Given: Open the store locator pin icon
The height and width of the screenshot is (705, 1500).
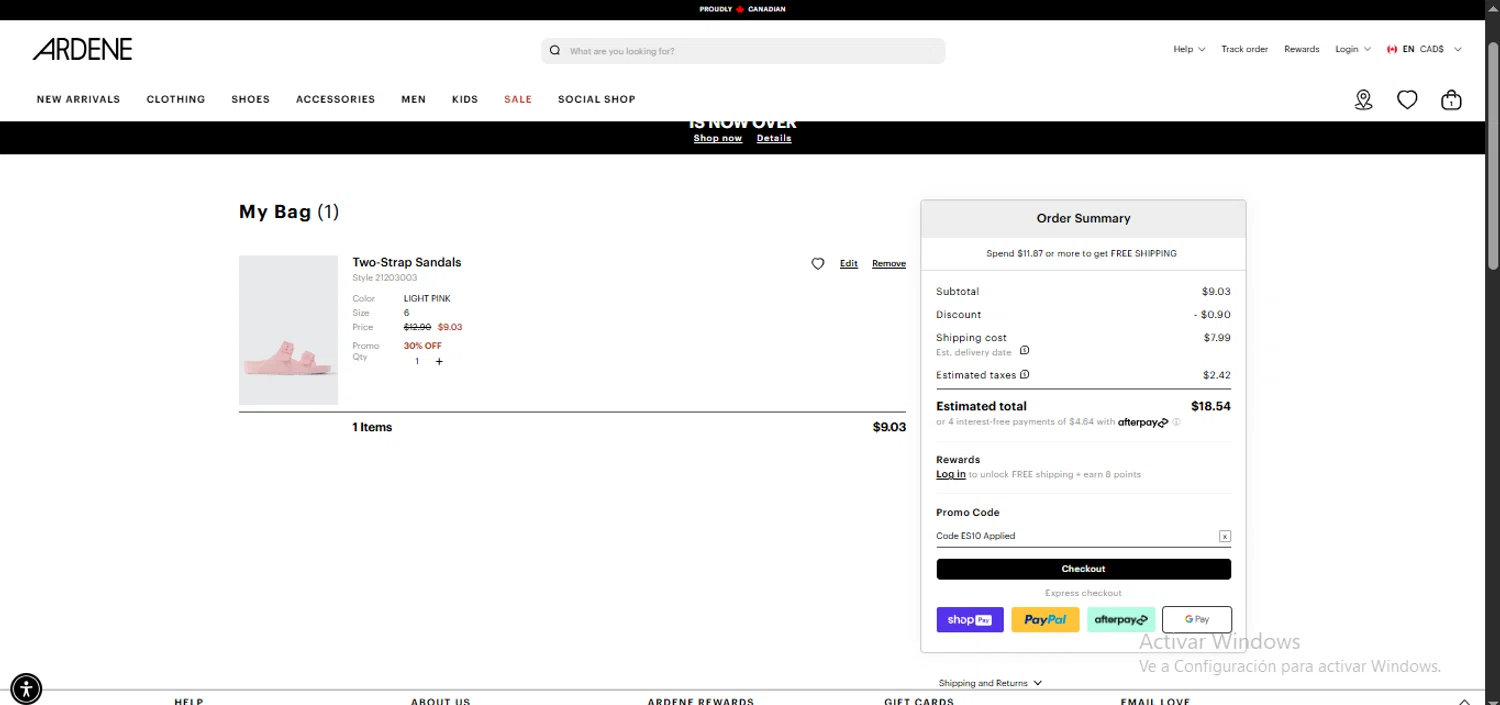Looking at the screenshot, I should click(1364, 99).
